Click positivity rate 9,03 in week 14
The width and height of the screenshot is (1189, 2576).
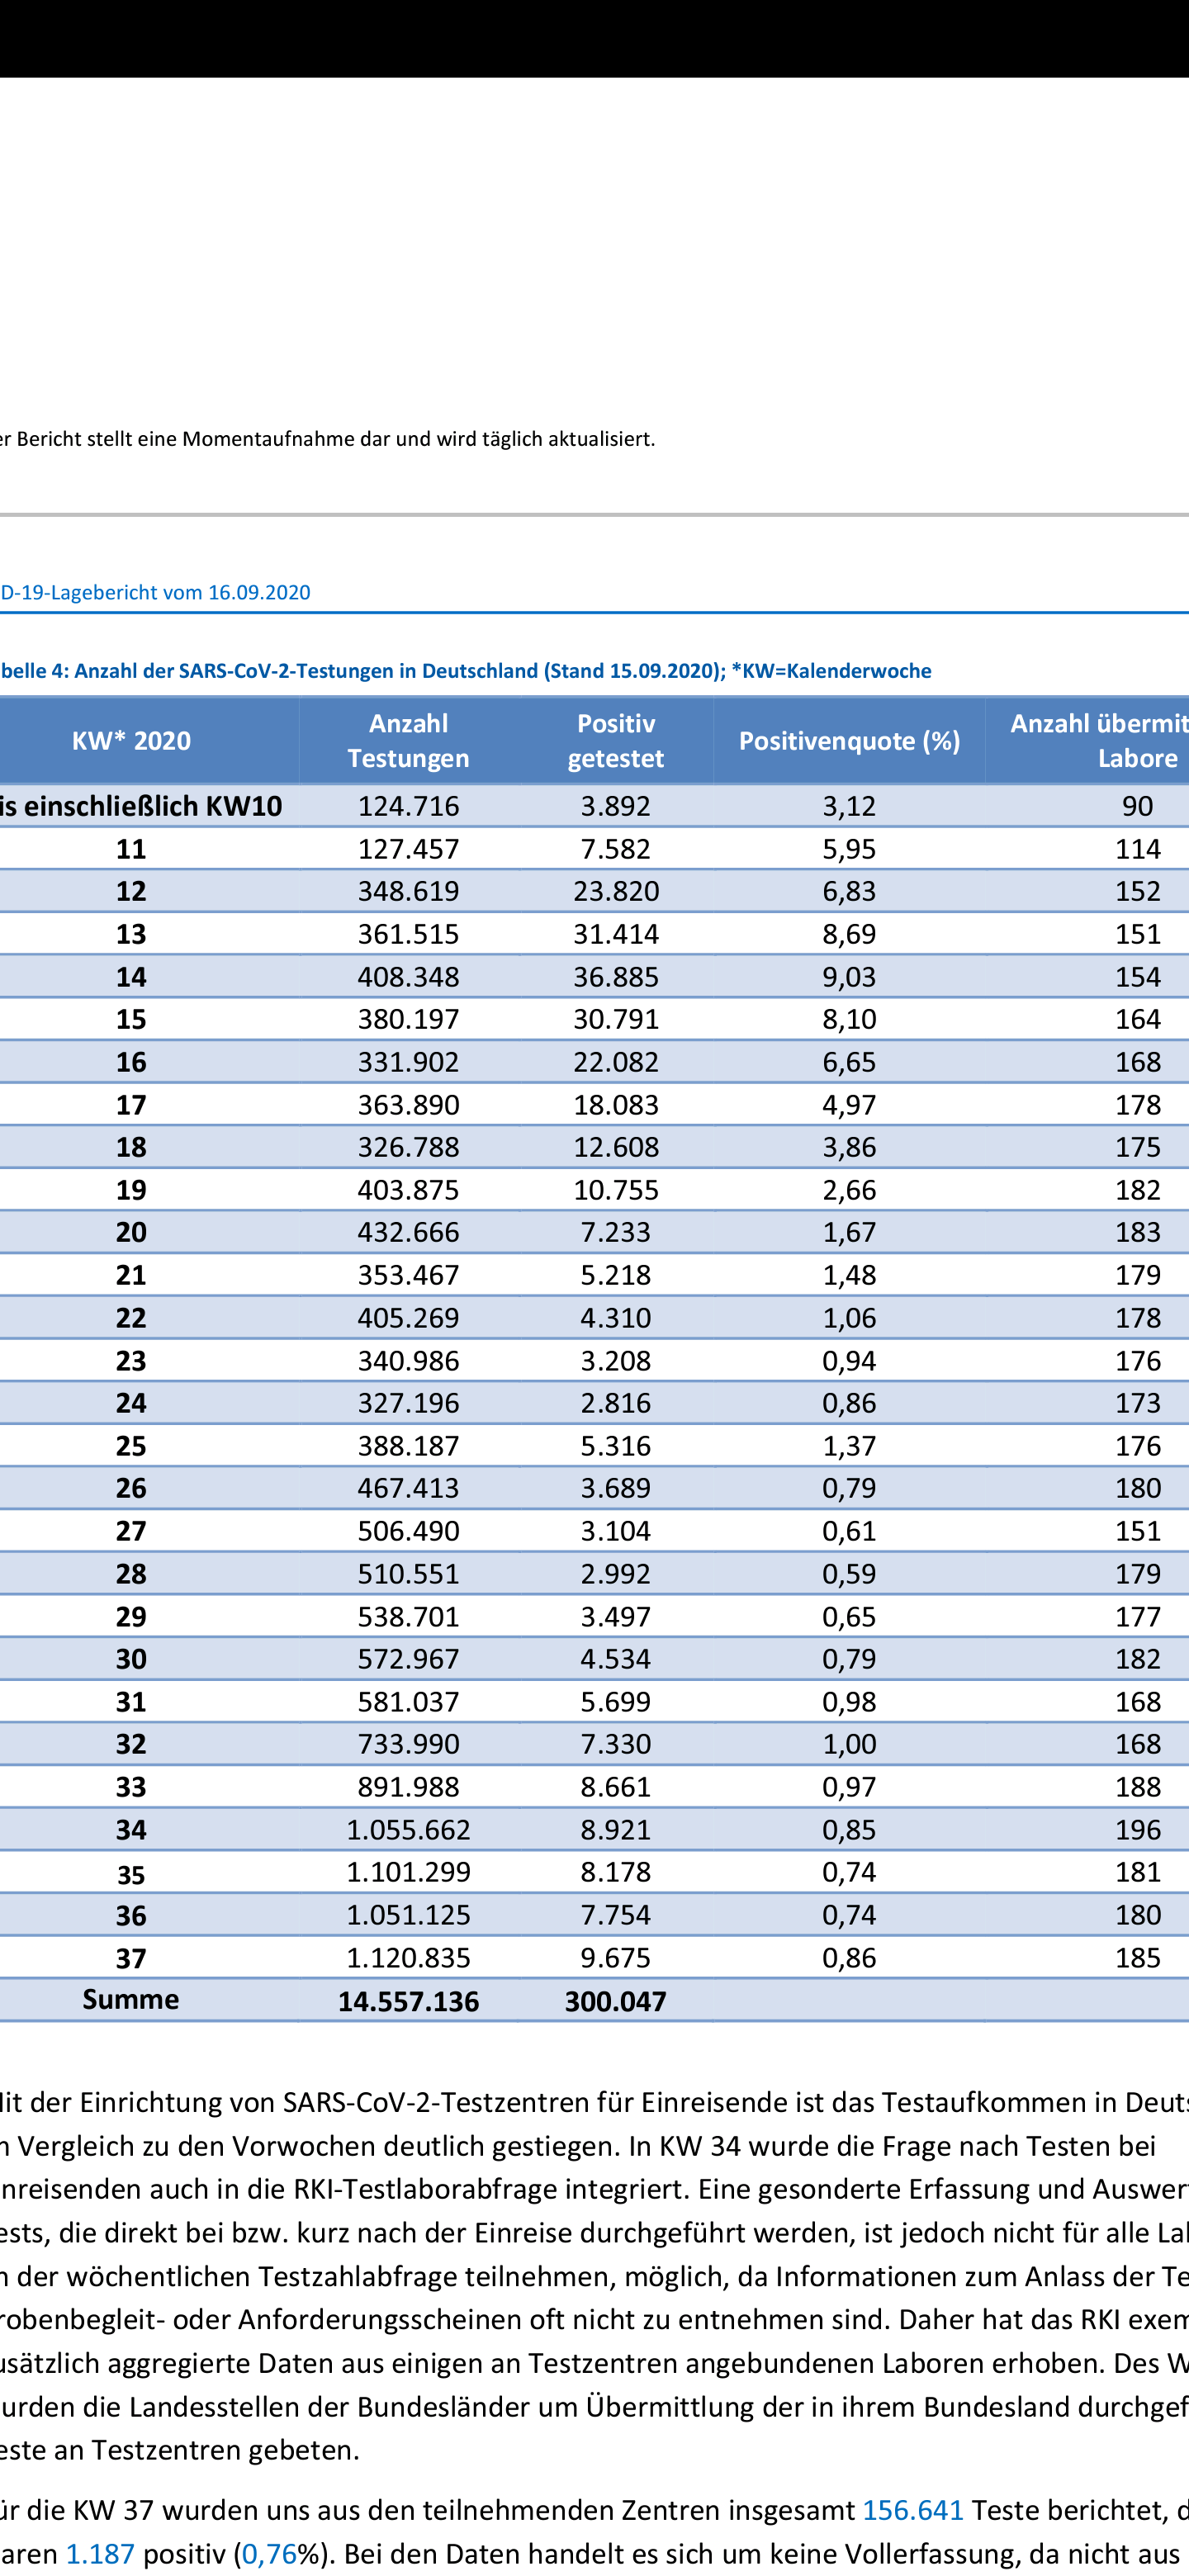849,976
